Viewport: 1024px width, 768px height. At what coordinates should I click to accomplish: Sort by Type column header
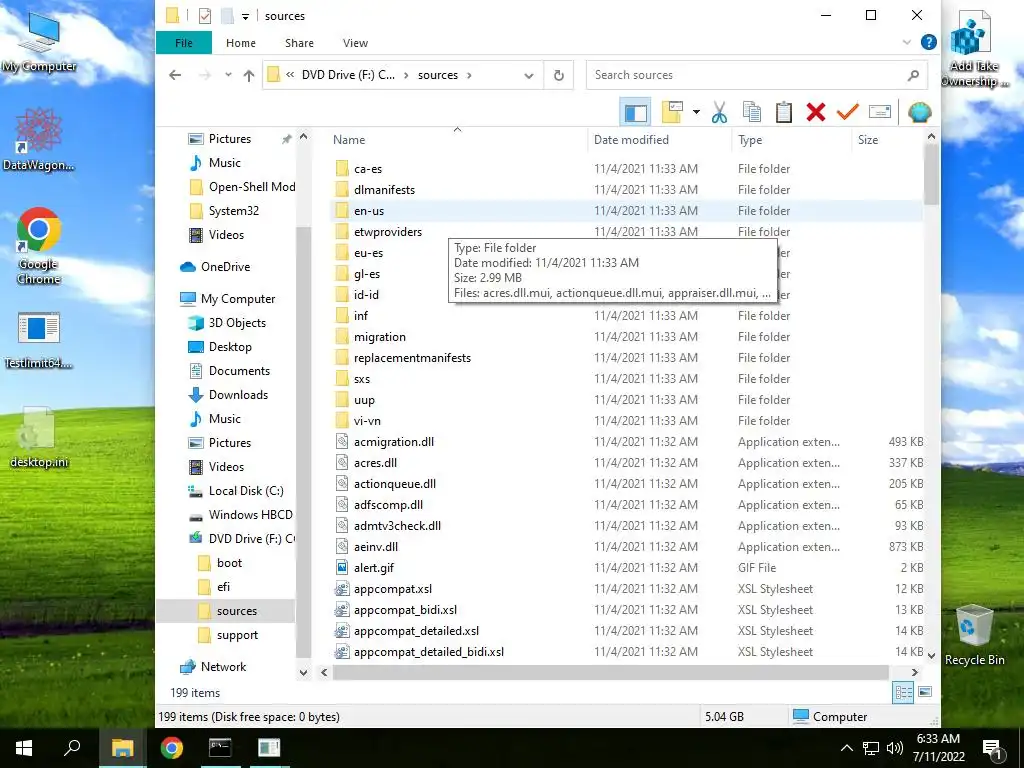(792, 140)
